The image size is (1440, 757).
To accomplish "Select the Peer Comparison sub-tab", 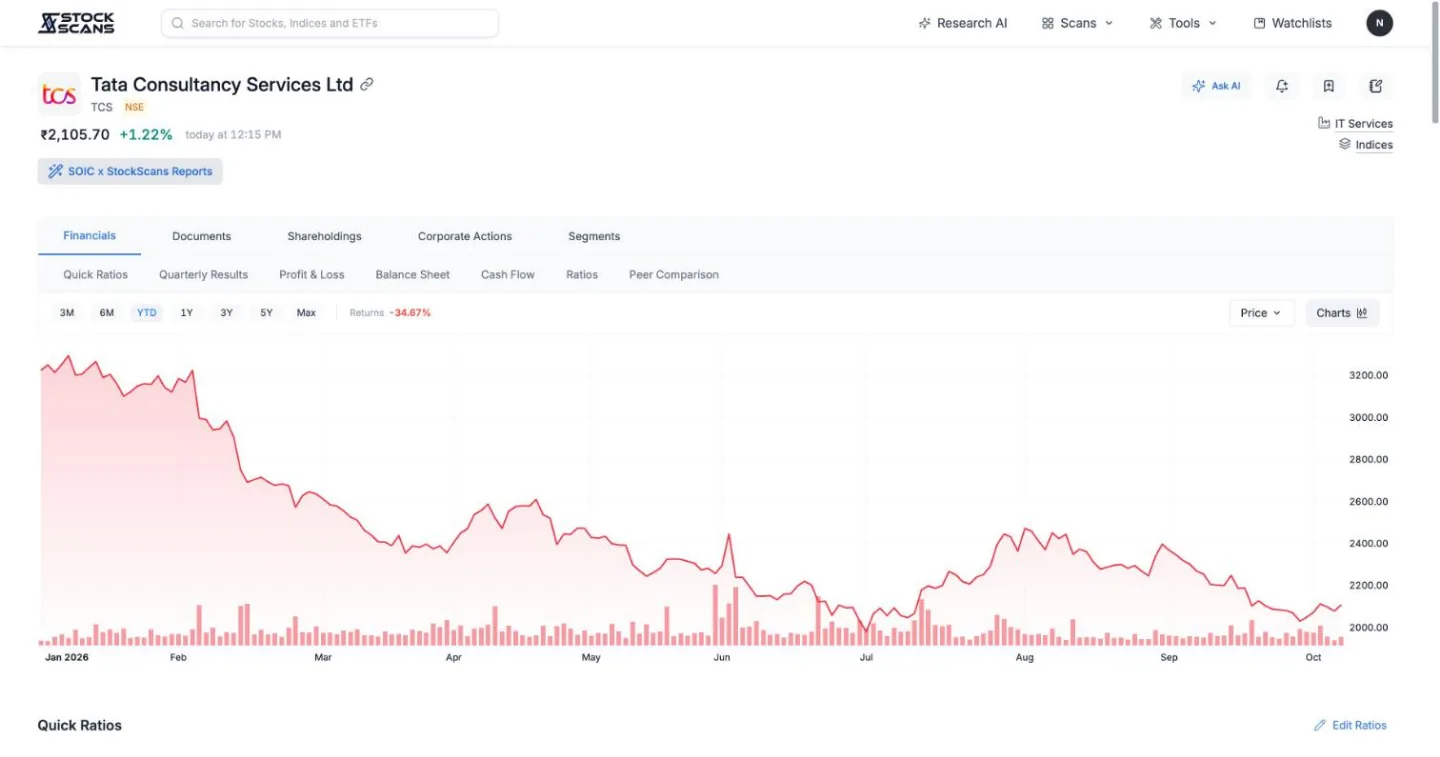I will [x=674, y=275].
